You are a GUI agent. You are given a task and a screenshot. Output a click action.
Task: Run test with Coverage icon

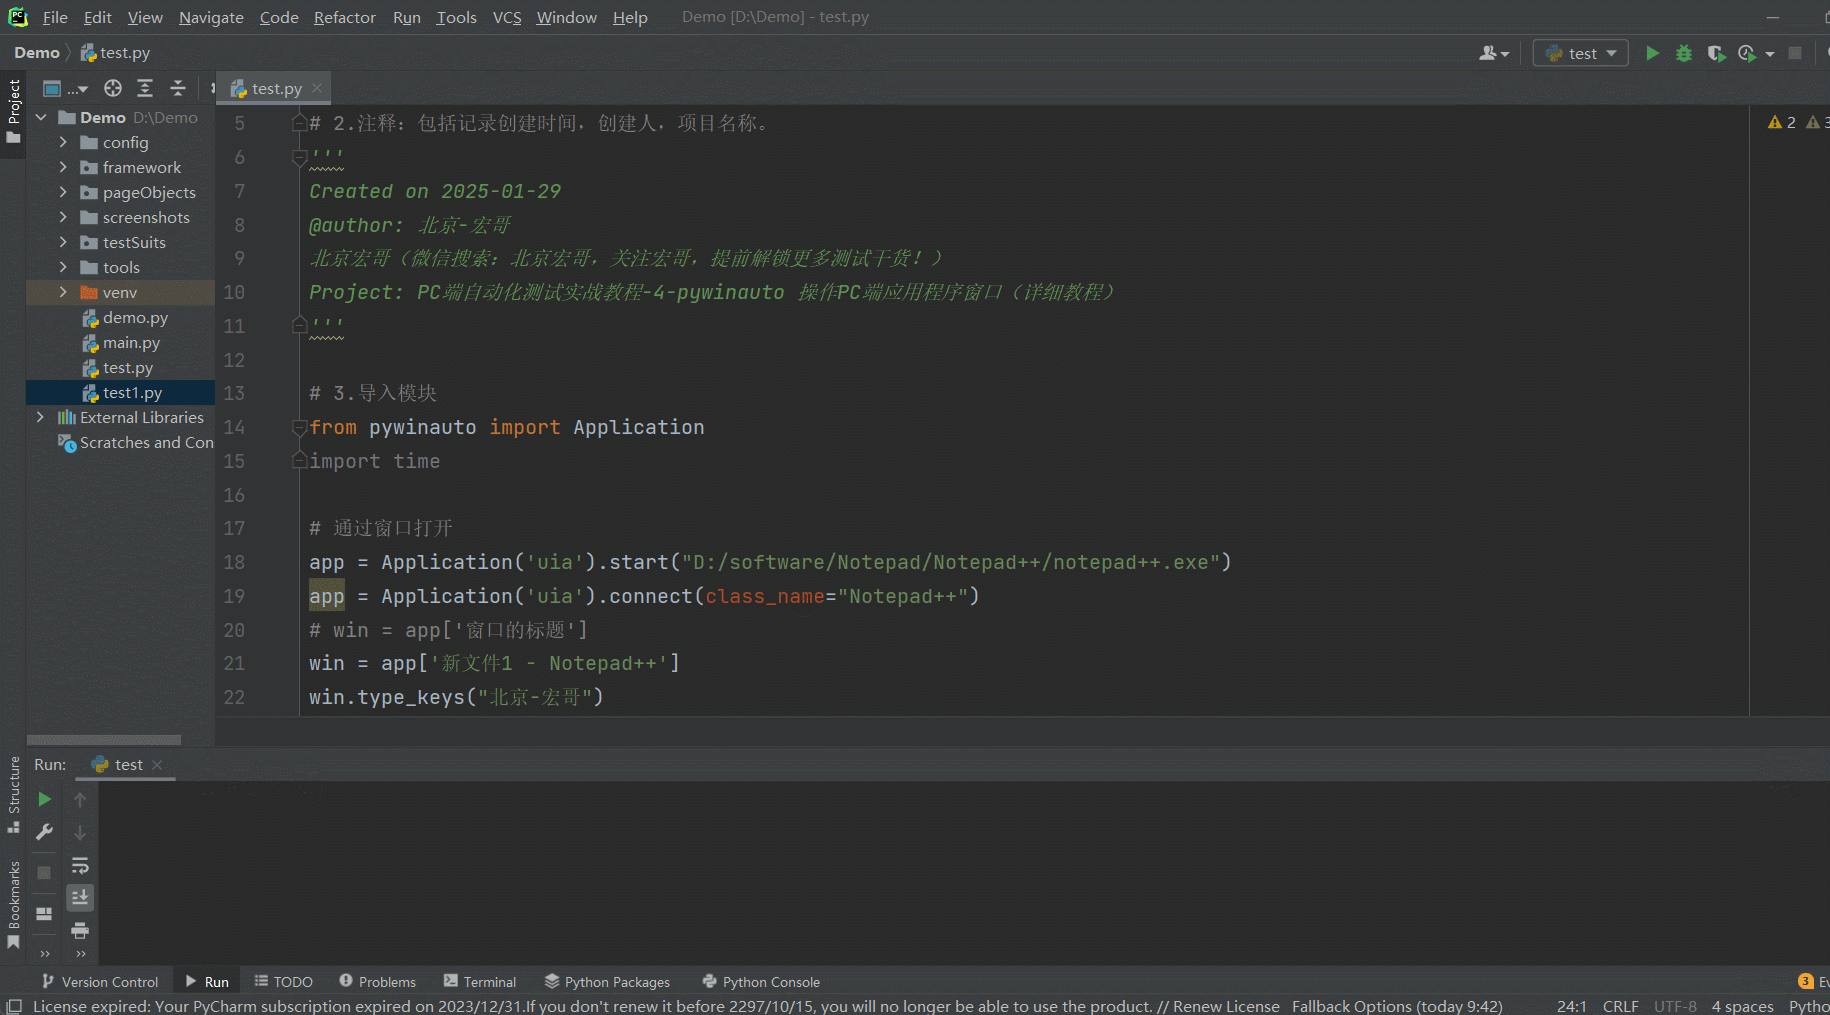[x=1716, y=53]
